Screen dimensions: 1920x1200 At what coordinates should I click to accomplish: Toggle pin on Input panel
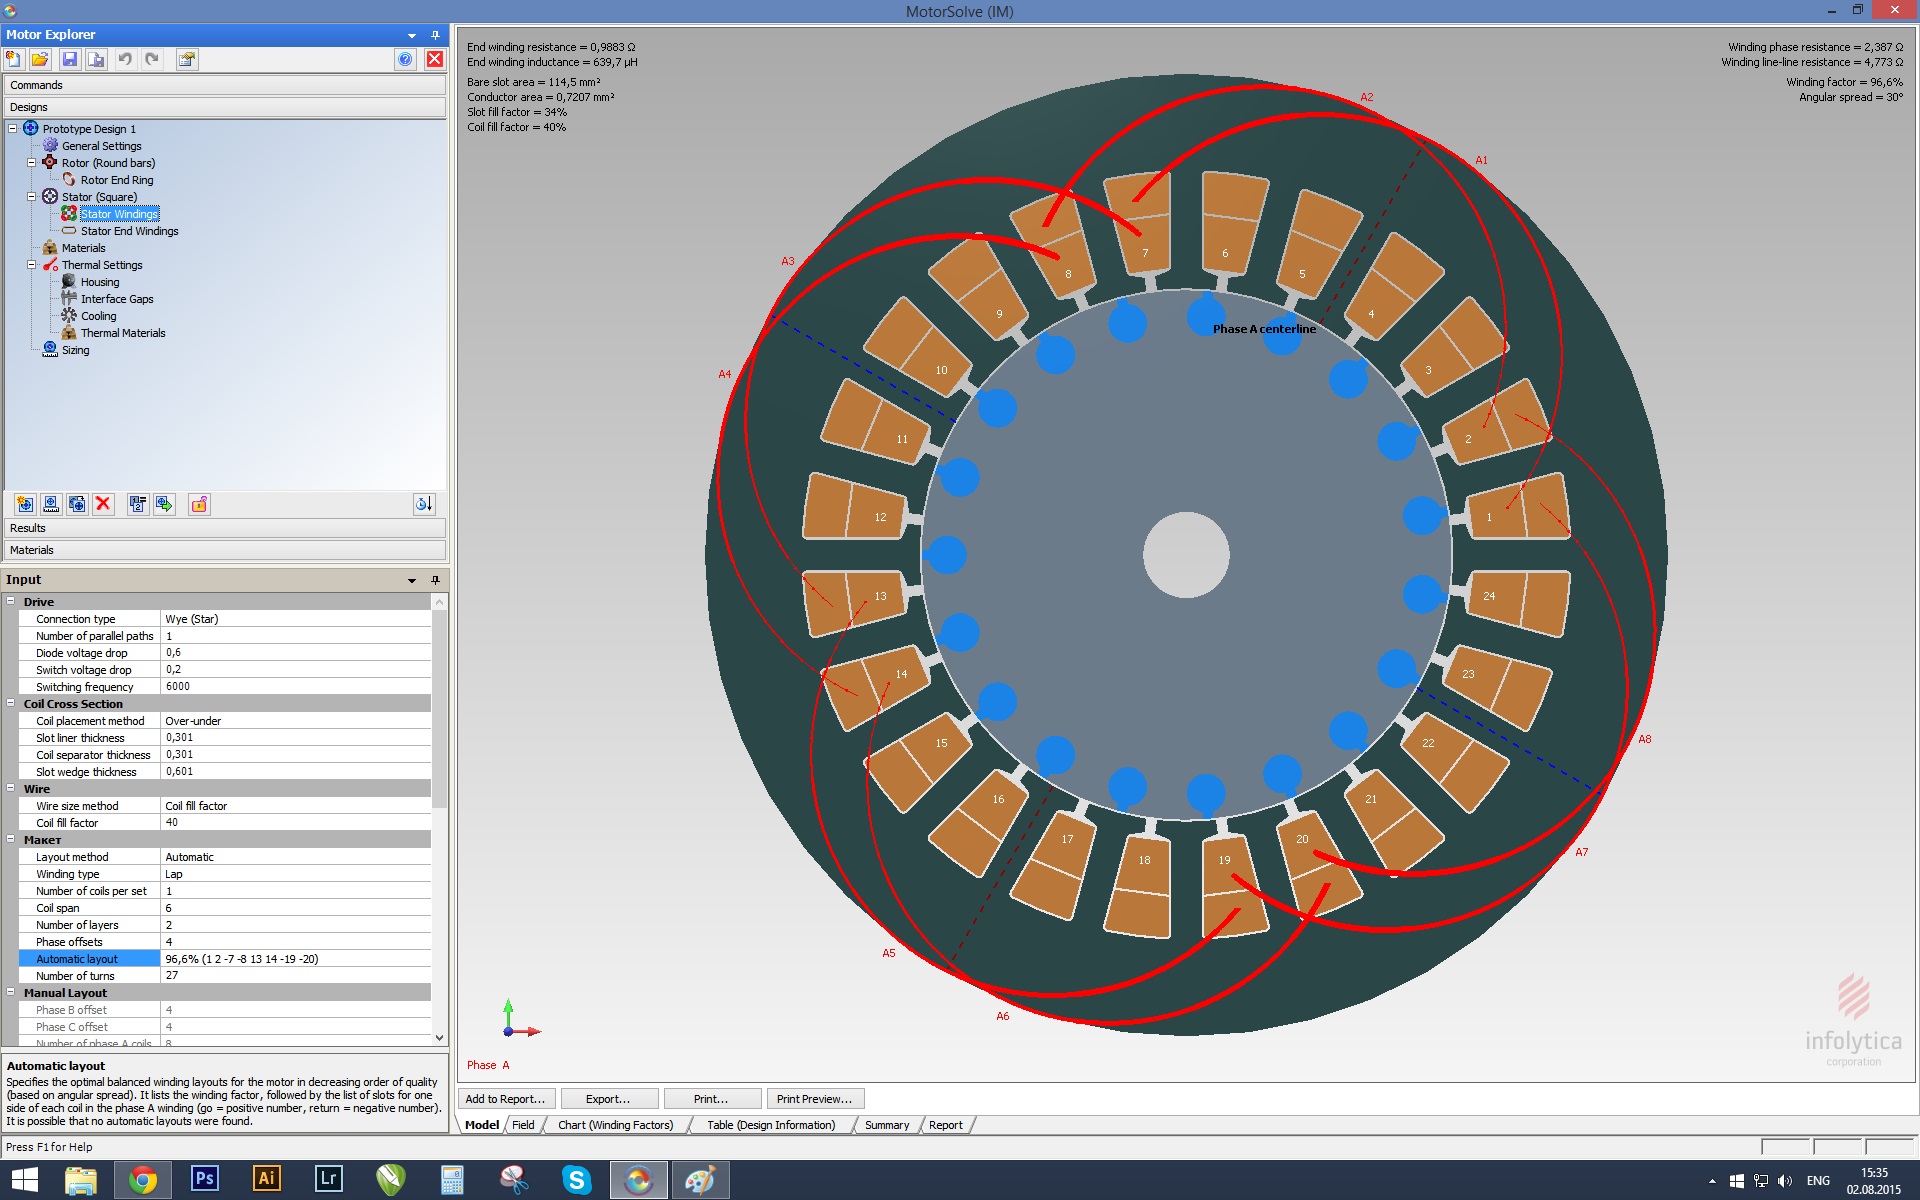435,580
